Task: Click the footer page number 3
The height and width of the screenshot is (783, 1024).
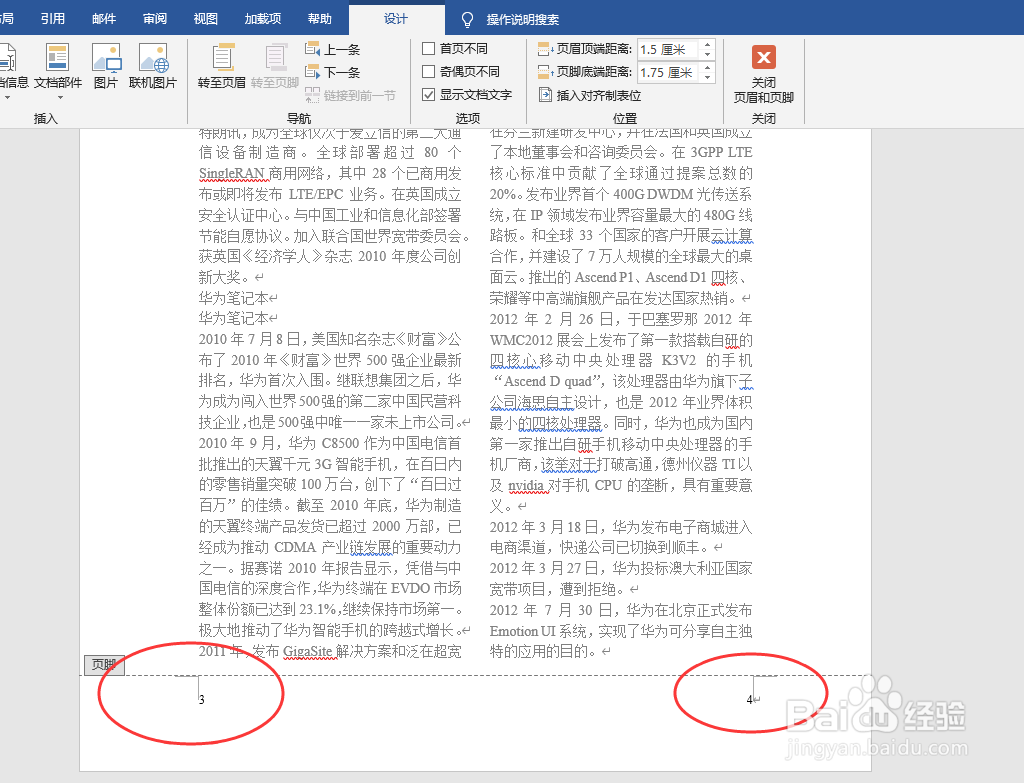Action: coord(202,699)
